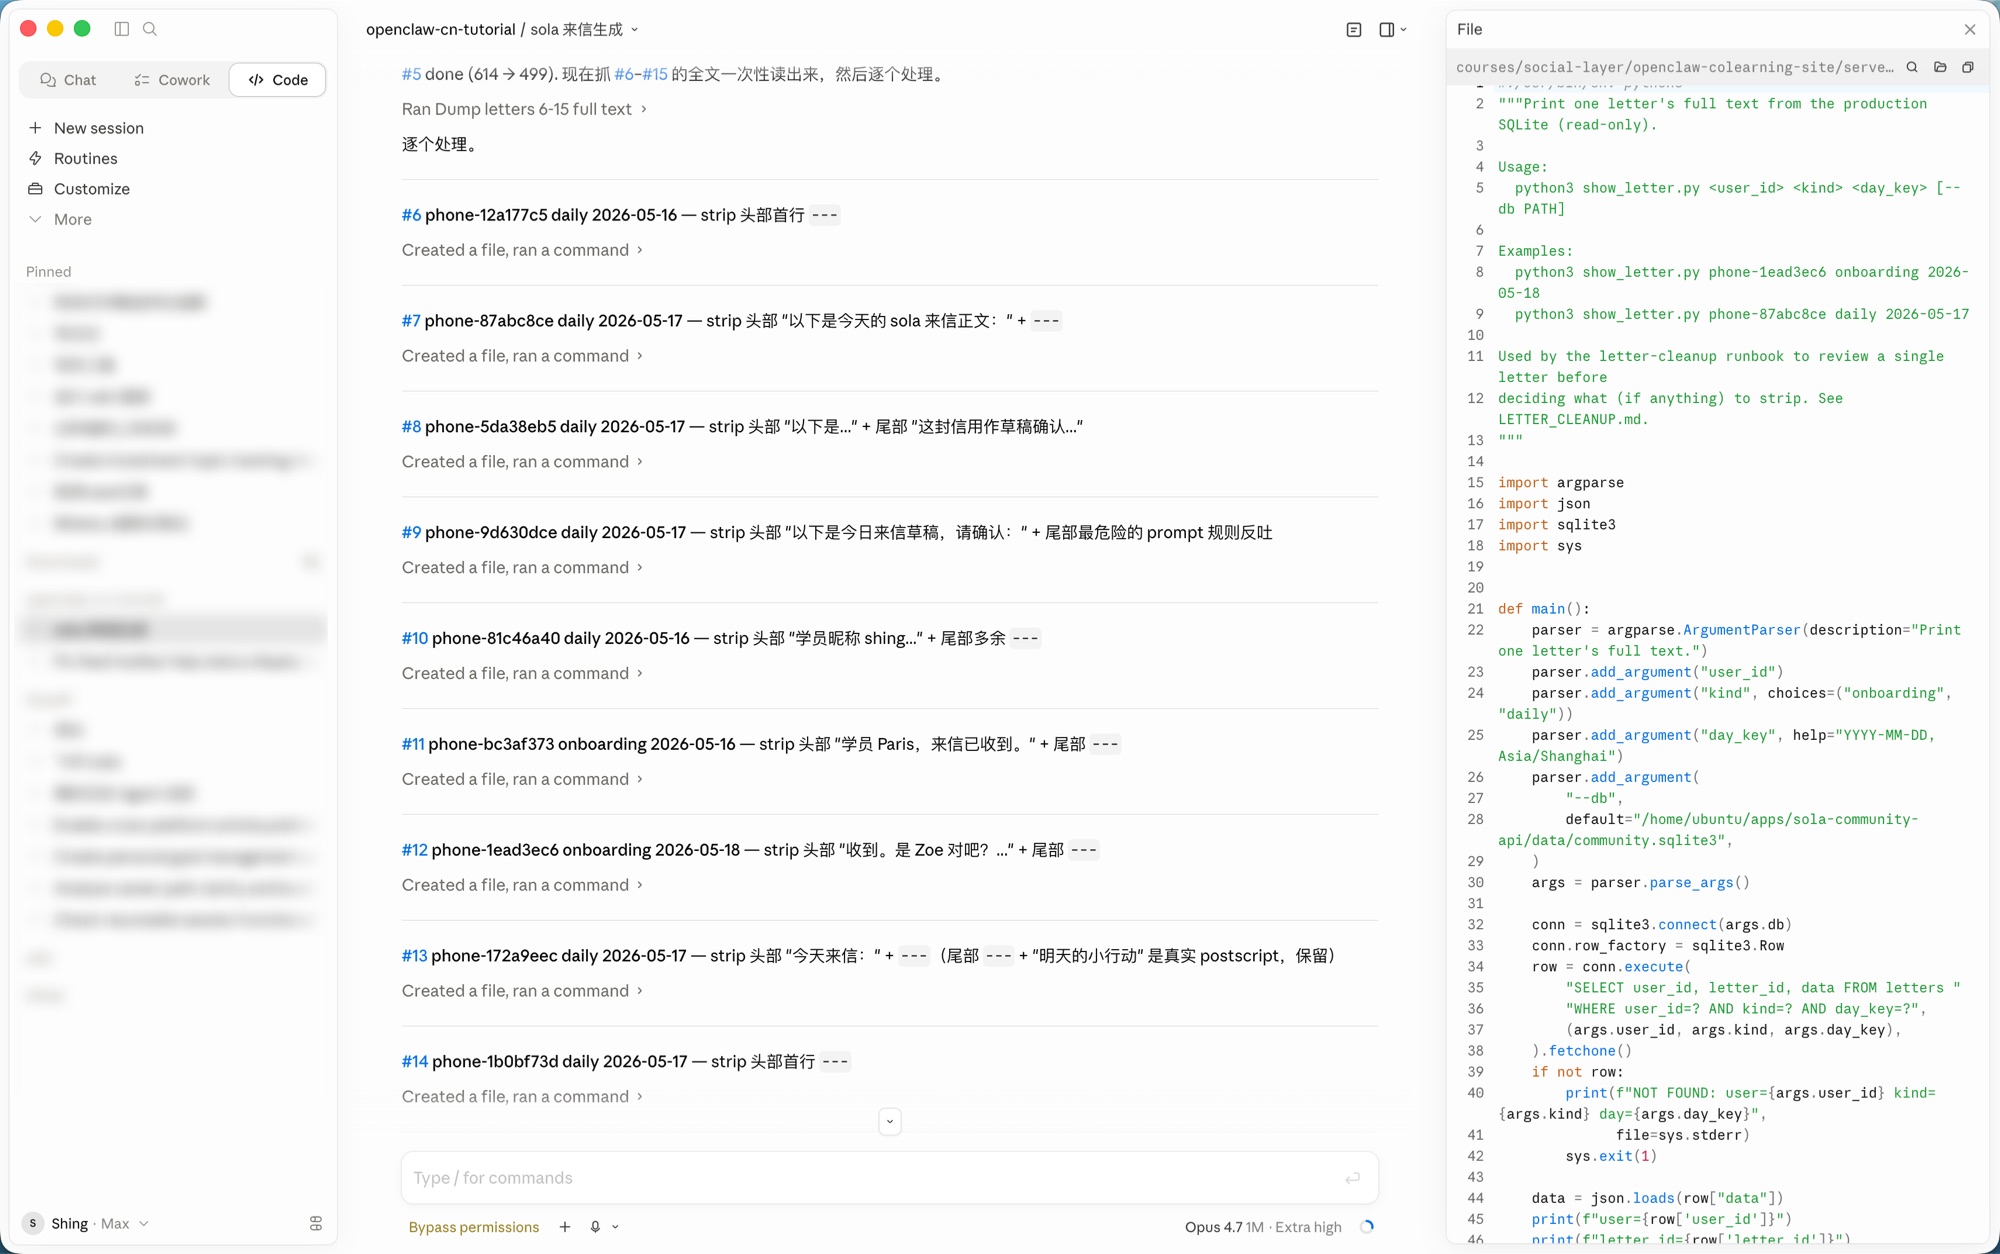
Task: Click the 'Pinned' section heading
Action: (x=48, y=272)
